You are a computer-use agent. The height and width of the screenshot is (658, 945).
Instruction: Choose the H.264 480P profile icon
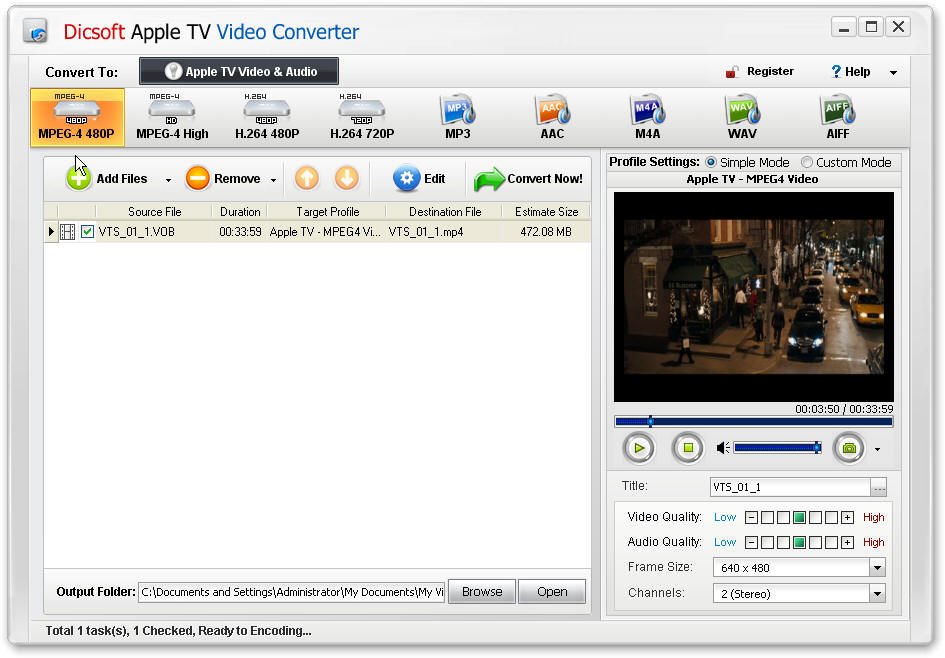[x=267, y=117]
